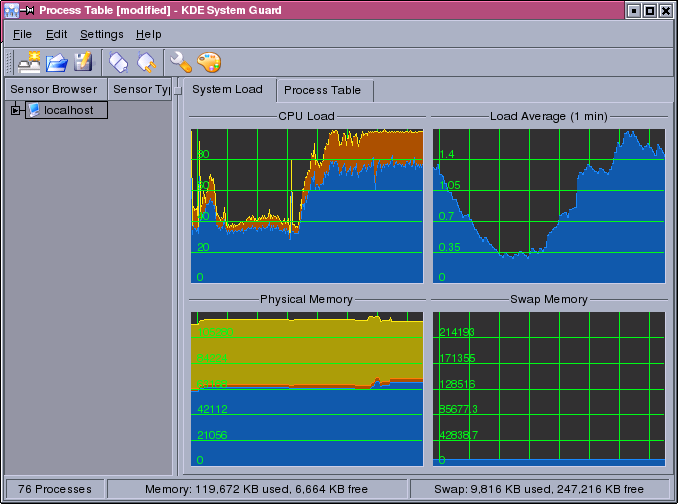
Task: Switch to the Process Table tab
Action: click(322, 90)
